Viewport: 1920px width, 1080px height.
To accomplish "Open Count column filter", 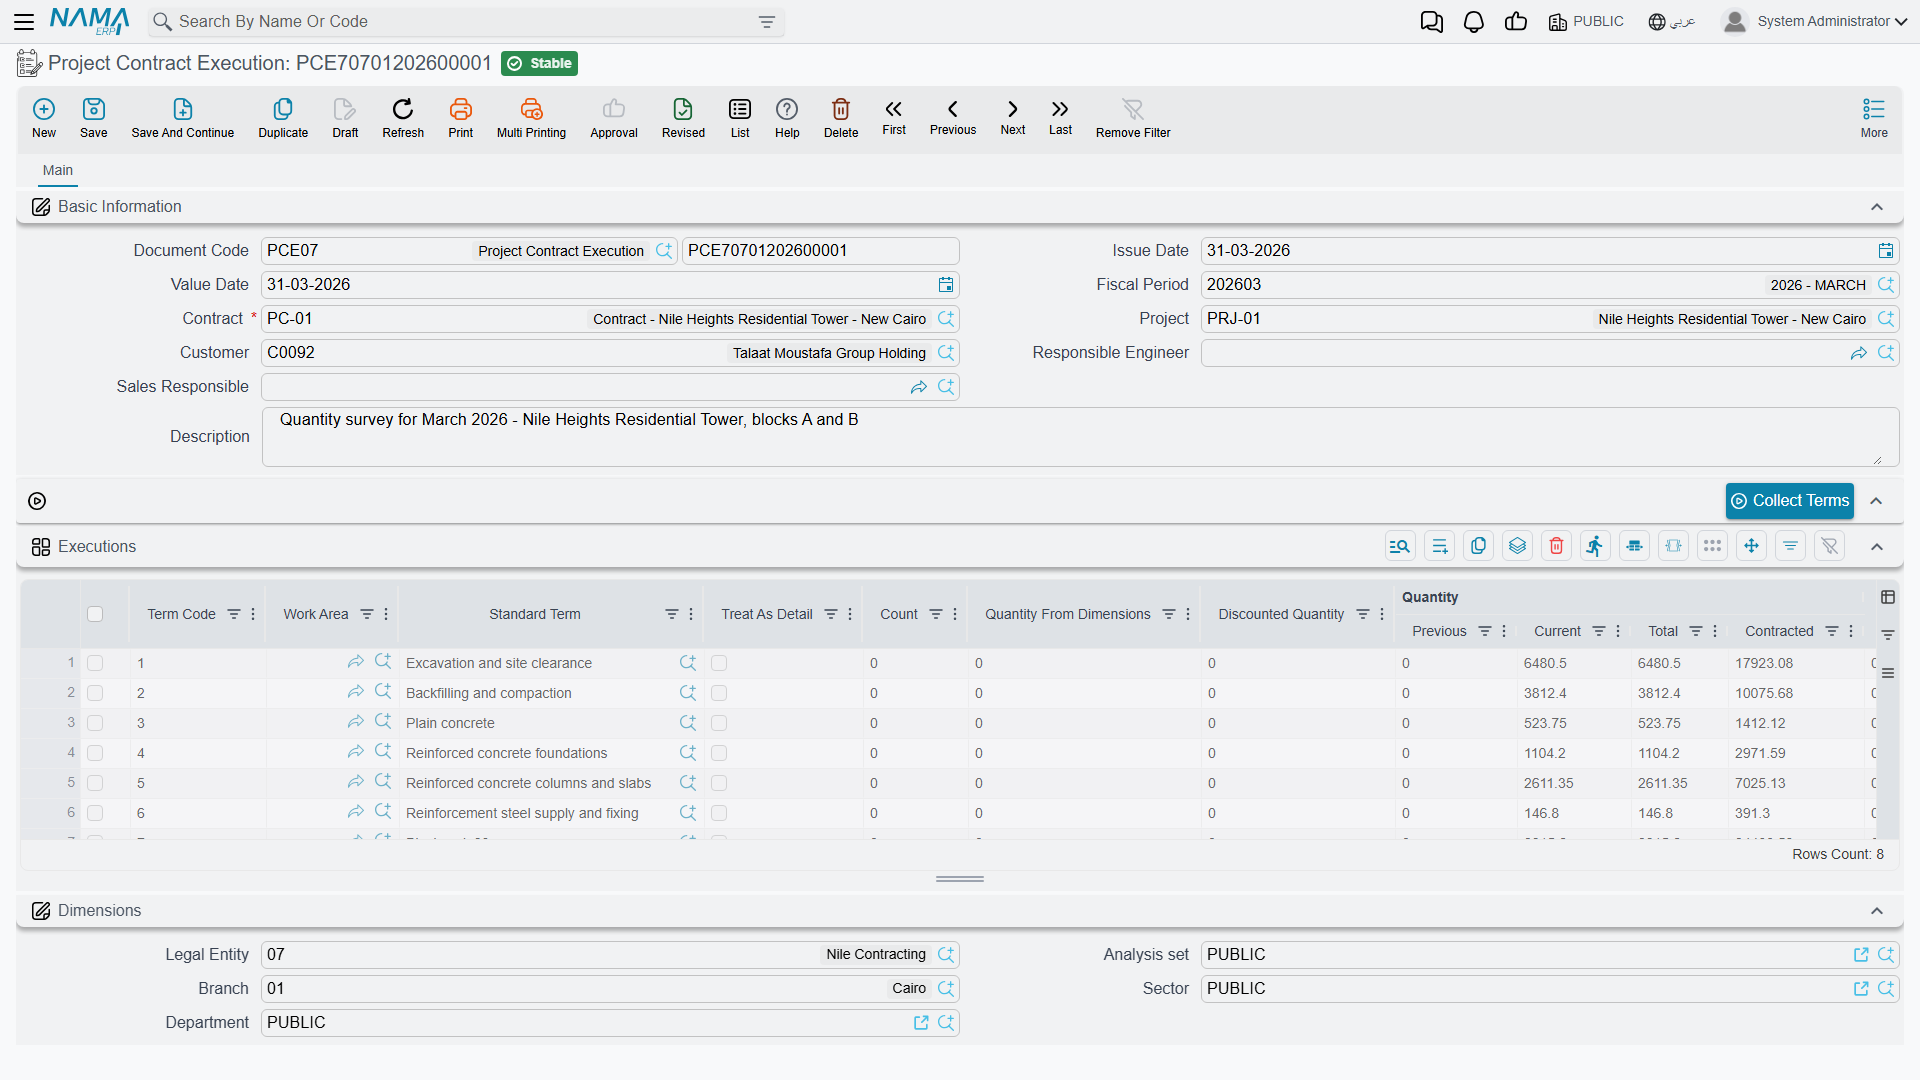I will point(936,614).
